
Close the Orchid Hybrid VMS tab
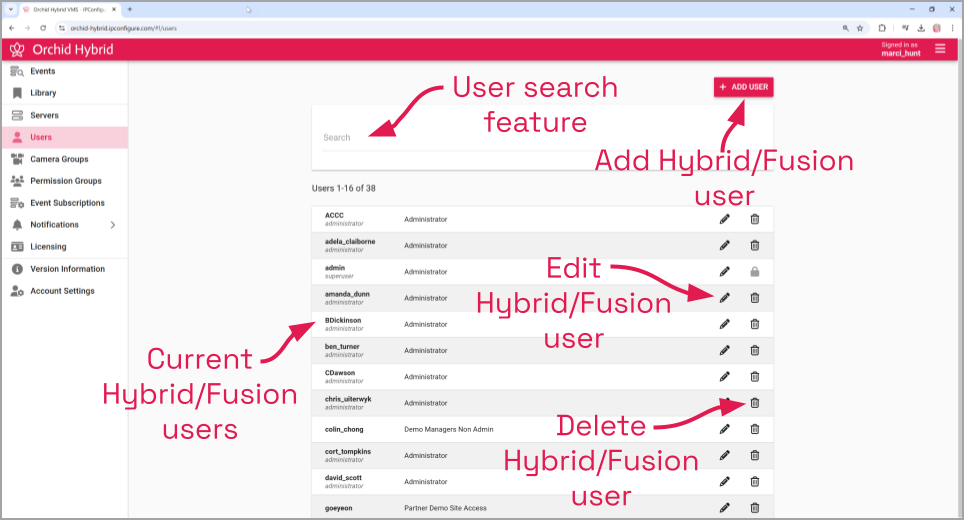(114, 10)
